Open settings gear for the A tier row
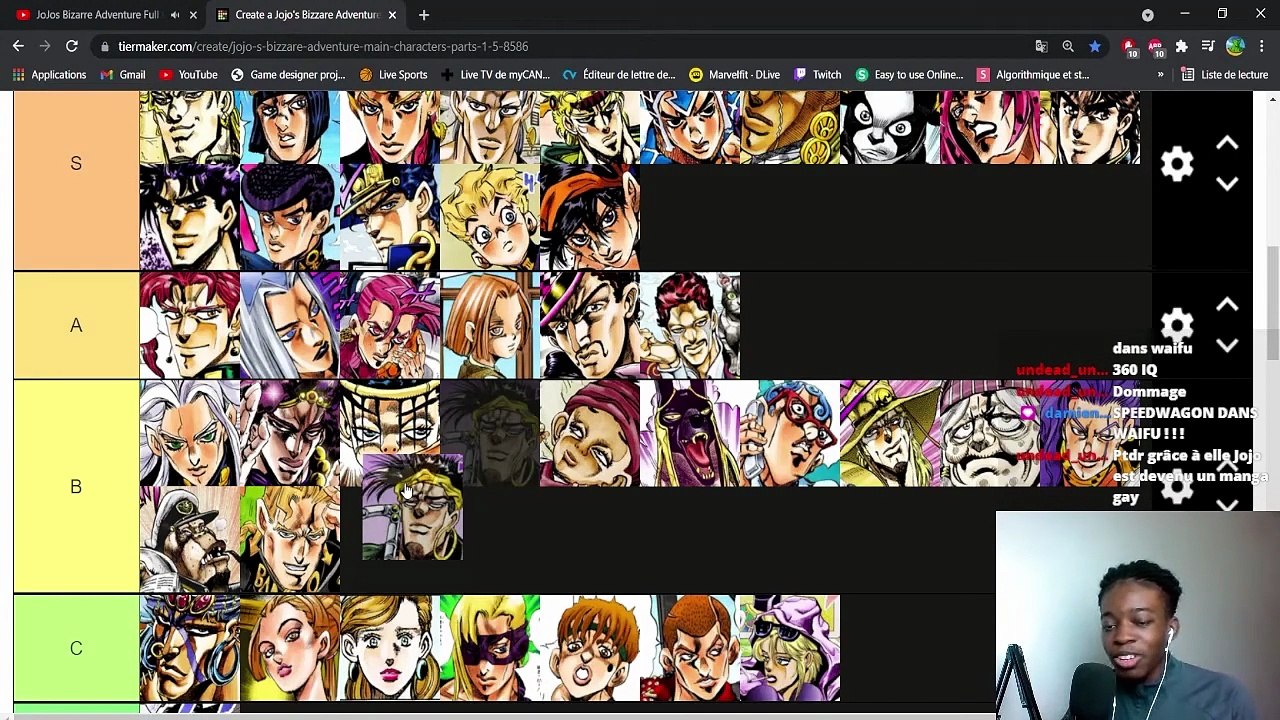Image resolution: width=1280 pixels, height=720 pixels. click(1177, 325)
